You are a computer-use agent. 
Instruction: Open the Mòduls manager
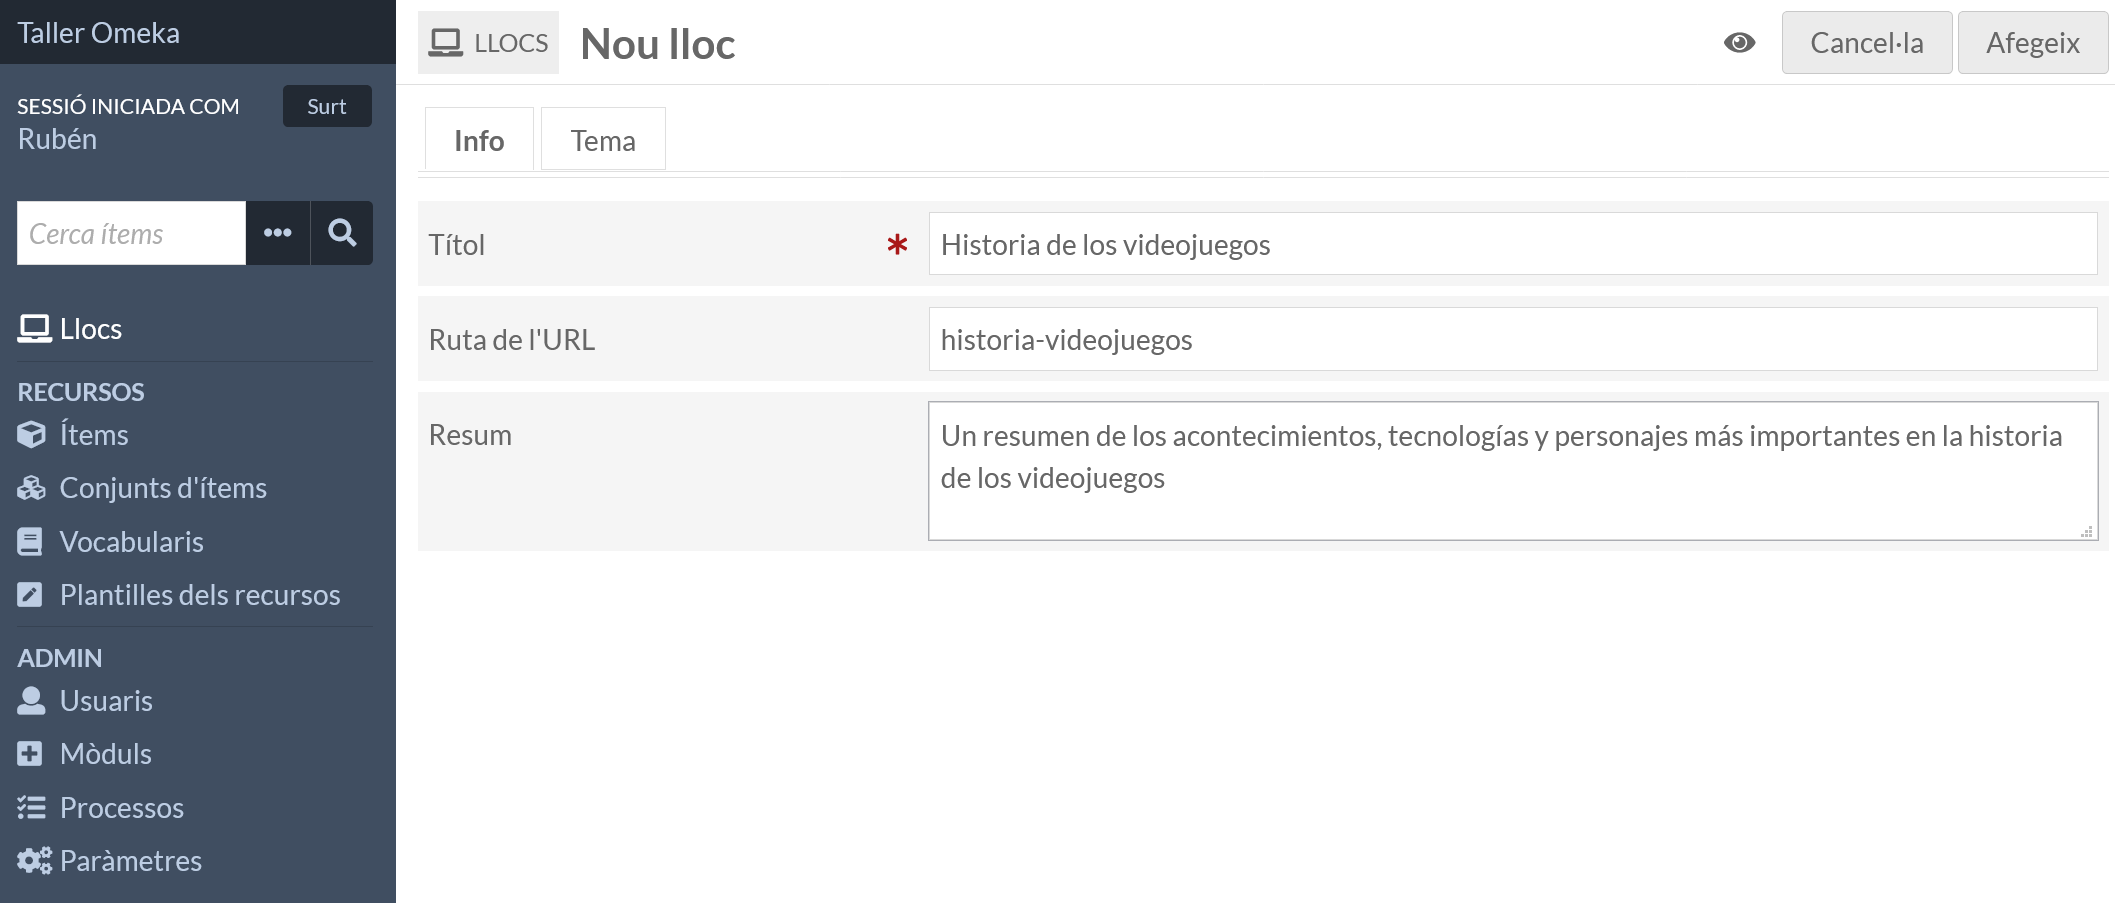pyautogui.click(x=103, y=753)
